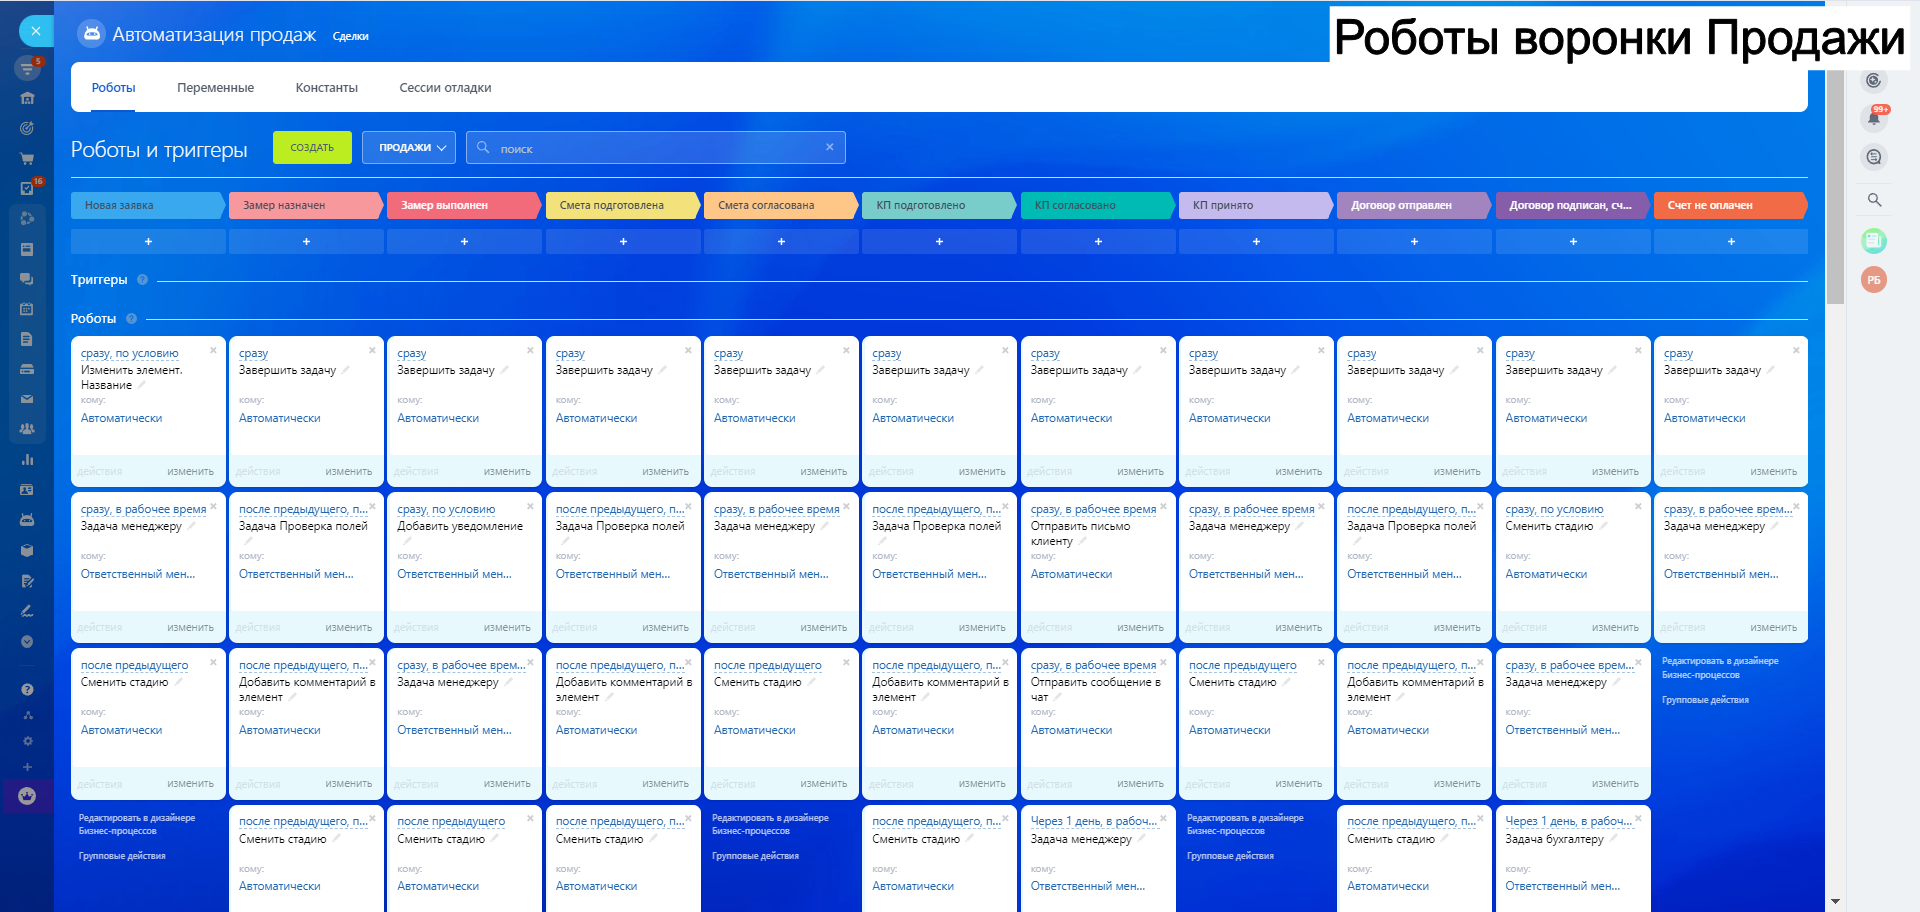Open the home building icon in left sidebar
This screenshot has height=912, width=1920.
pyautogui.click(x=27, y=98)
